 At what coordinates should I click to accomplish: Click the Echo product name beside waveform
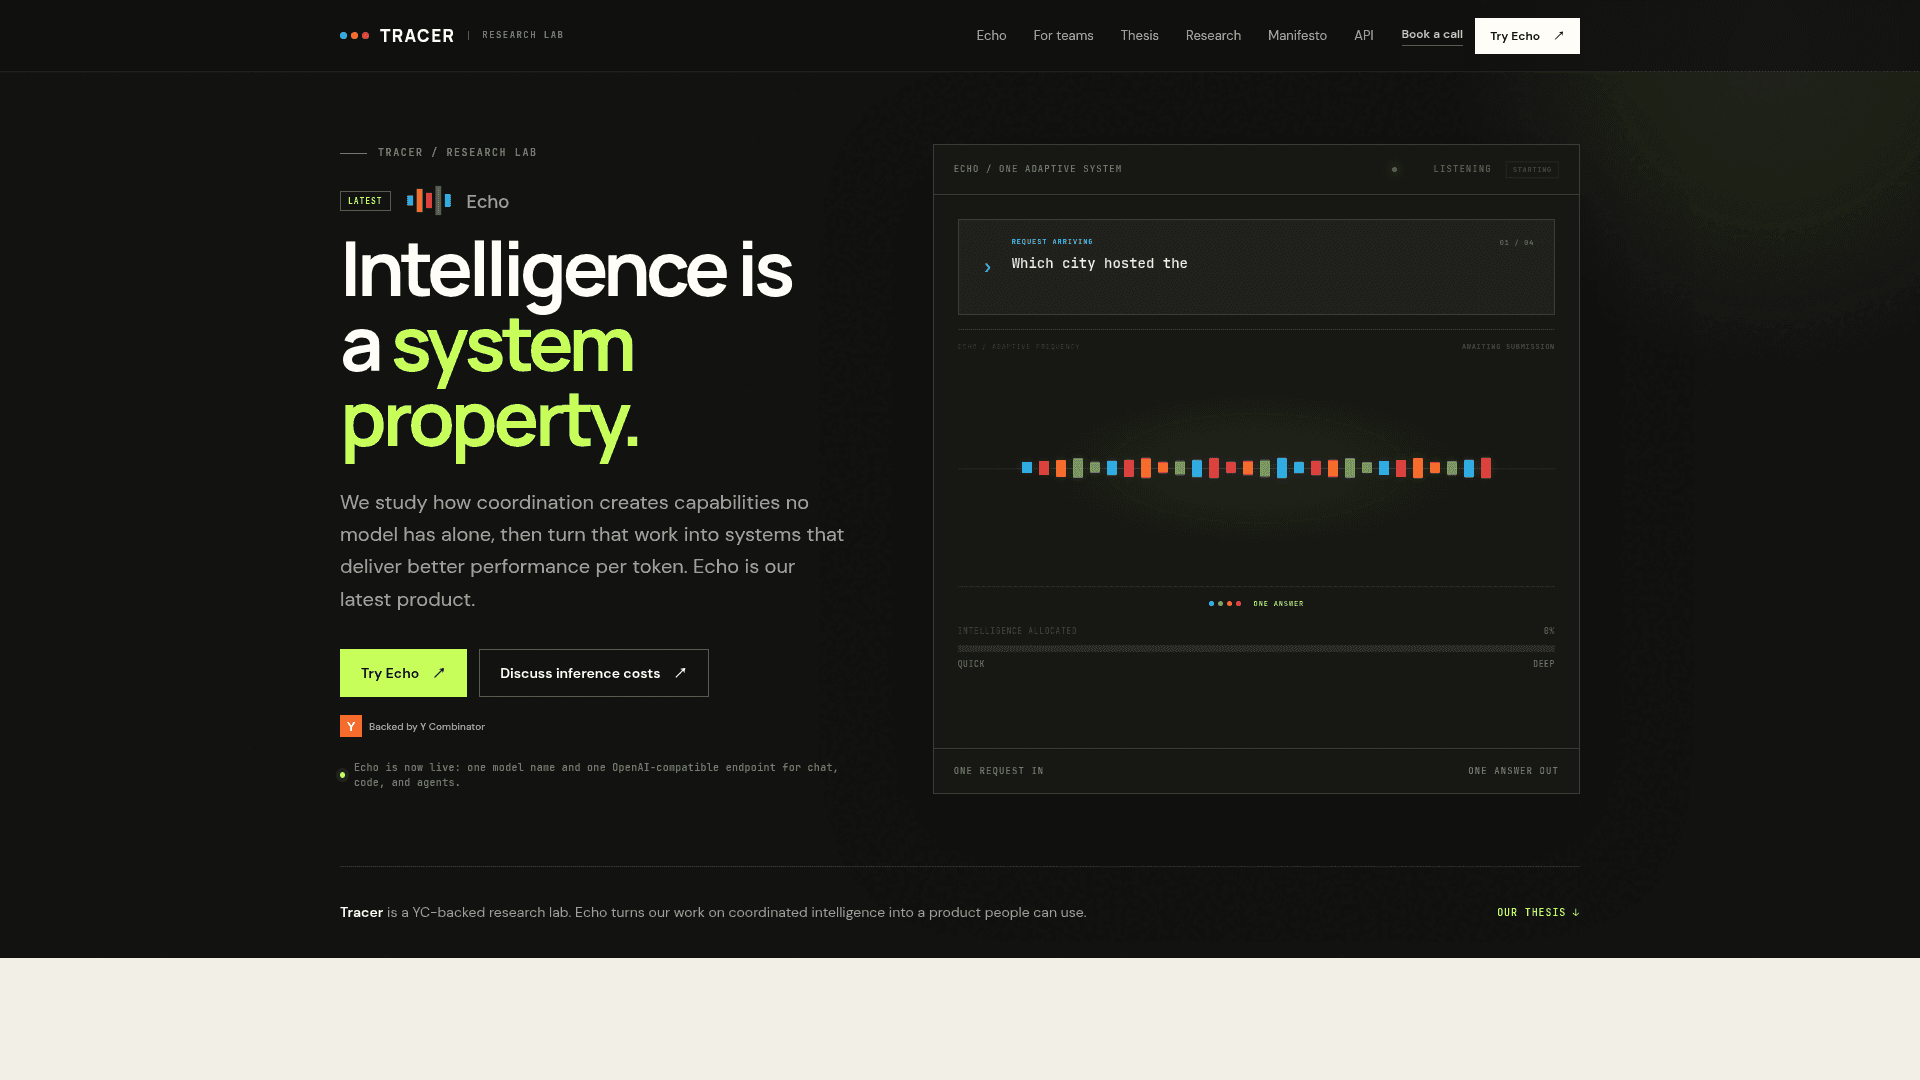tap(487, 202)
